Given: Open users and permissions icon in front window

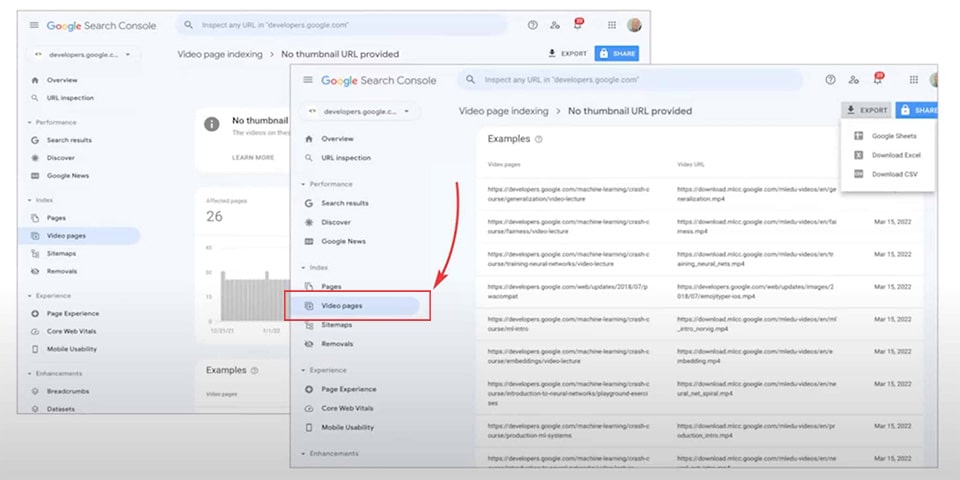Looking at the screenshot, I should 853,80.
